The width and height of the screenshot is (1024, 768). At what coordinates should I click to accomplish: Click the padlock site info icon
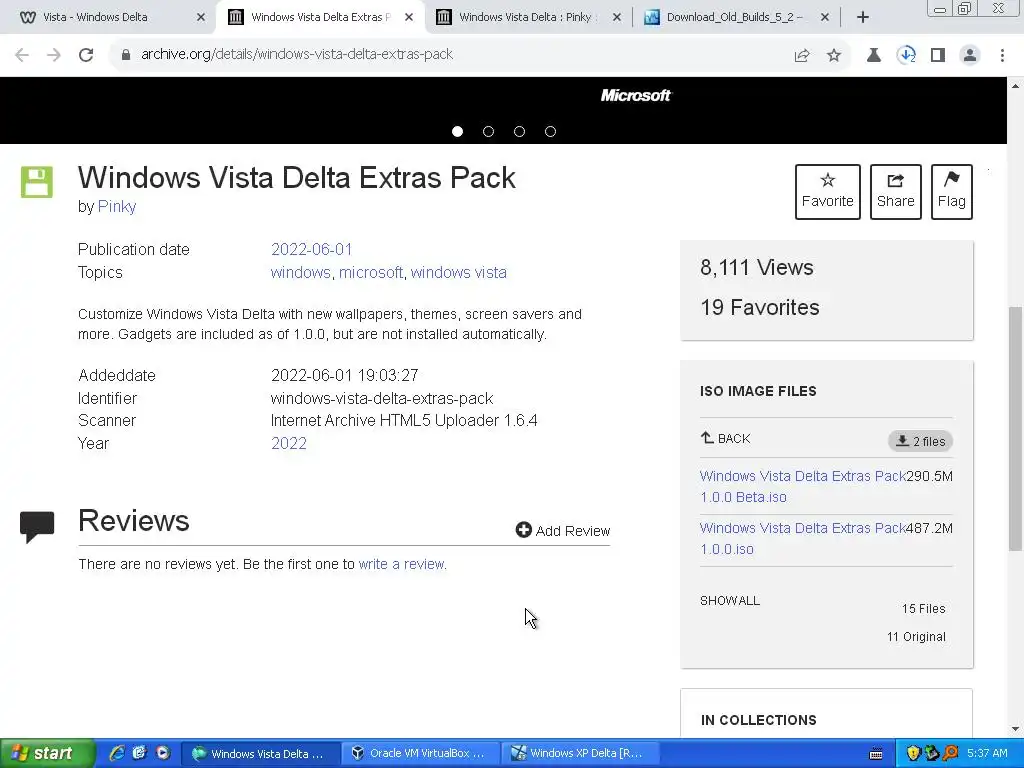coord(125,55)
